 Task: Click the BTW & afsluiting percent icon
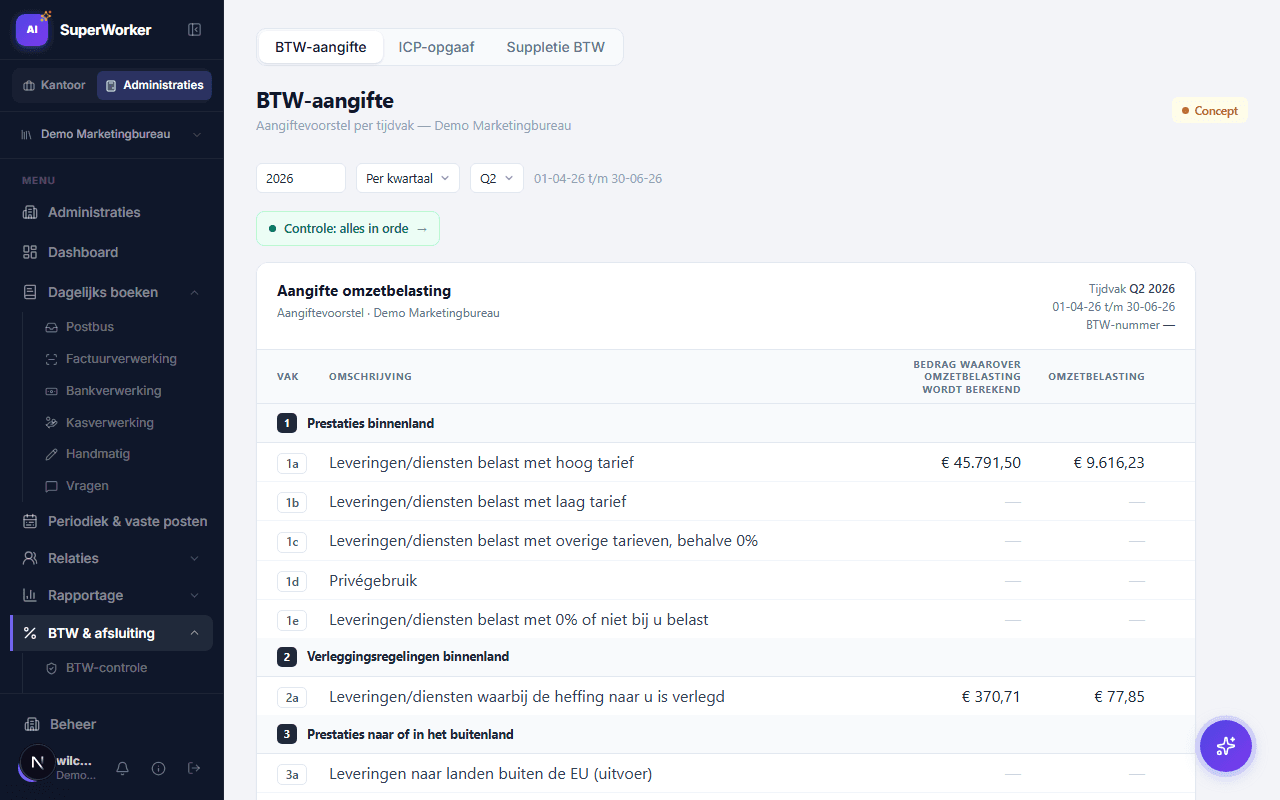tap(30, 633)
